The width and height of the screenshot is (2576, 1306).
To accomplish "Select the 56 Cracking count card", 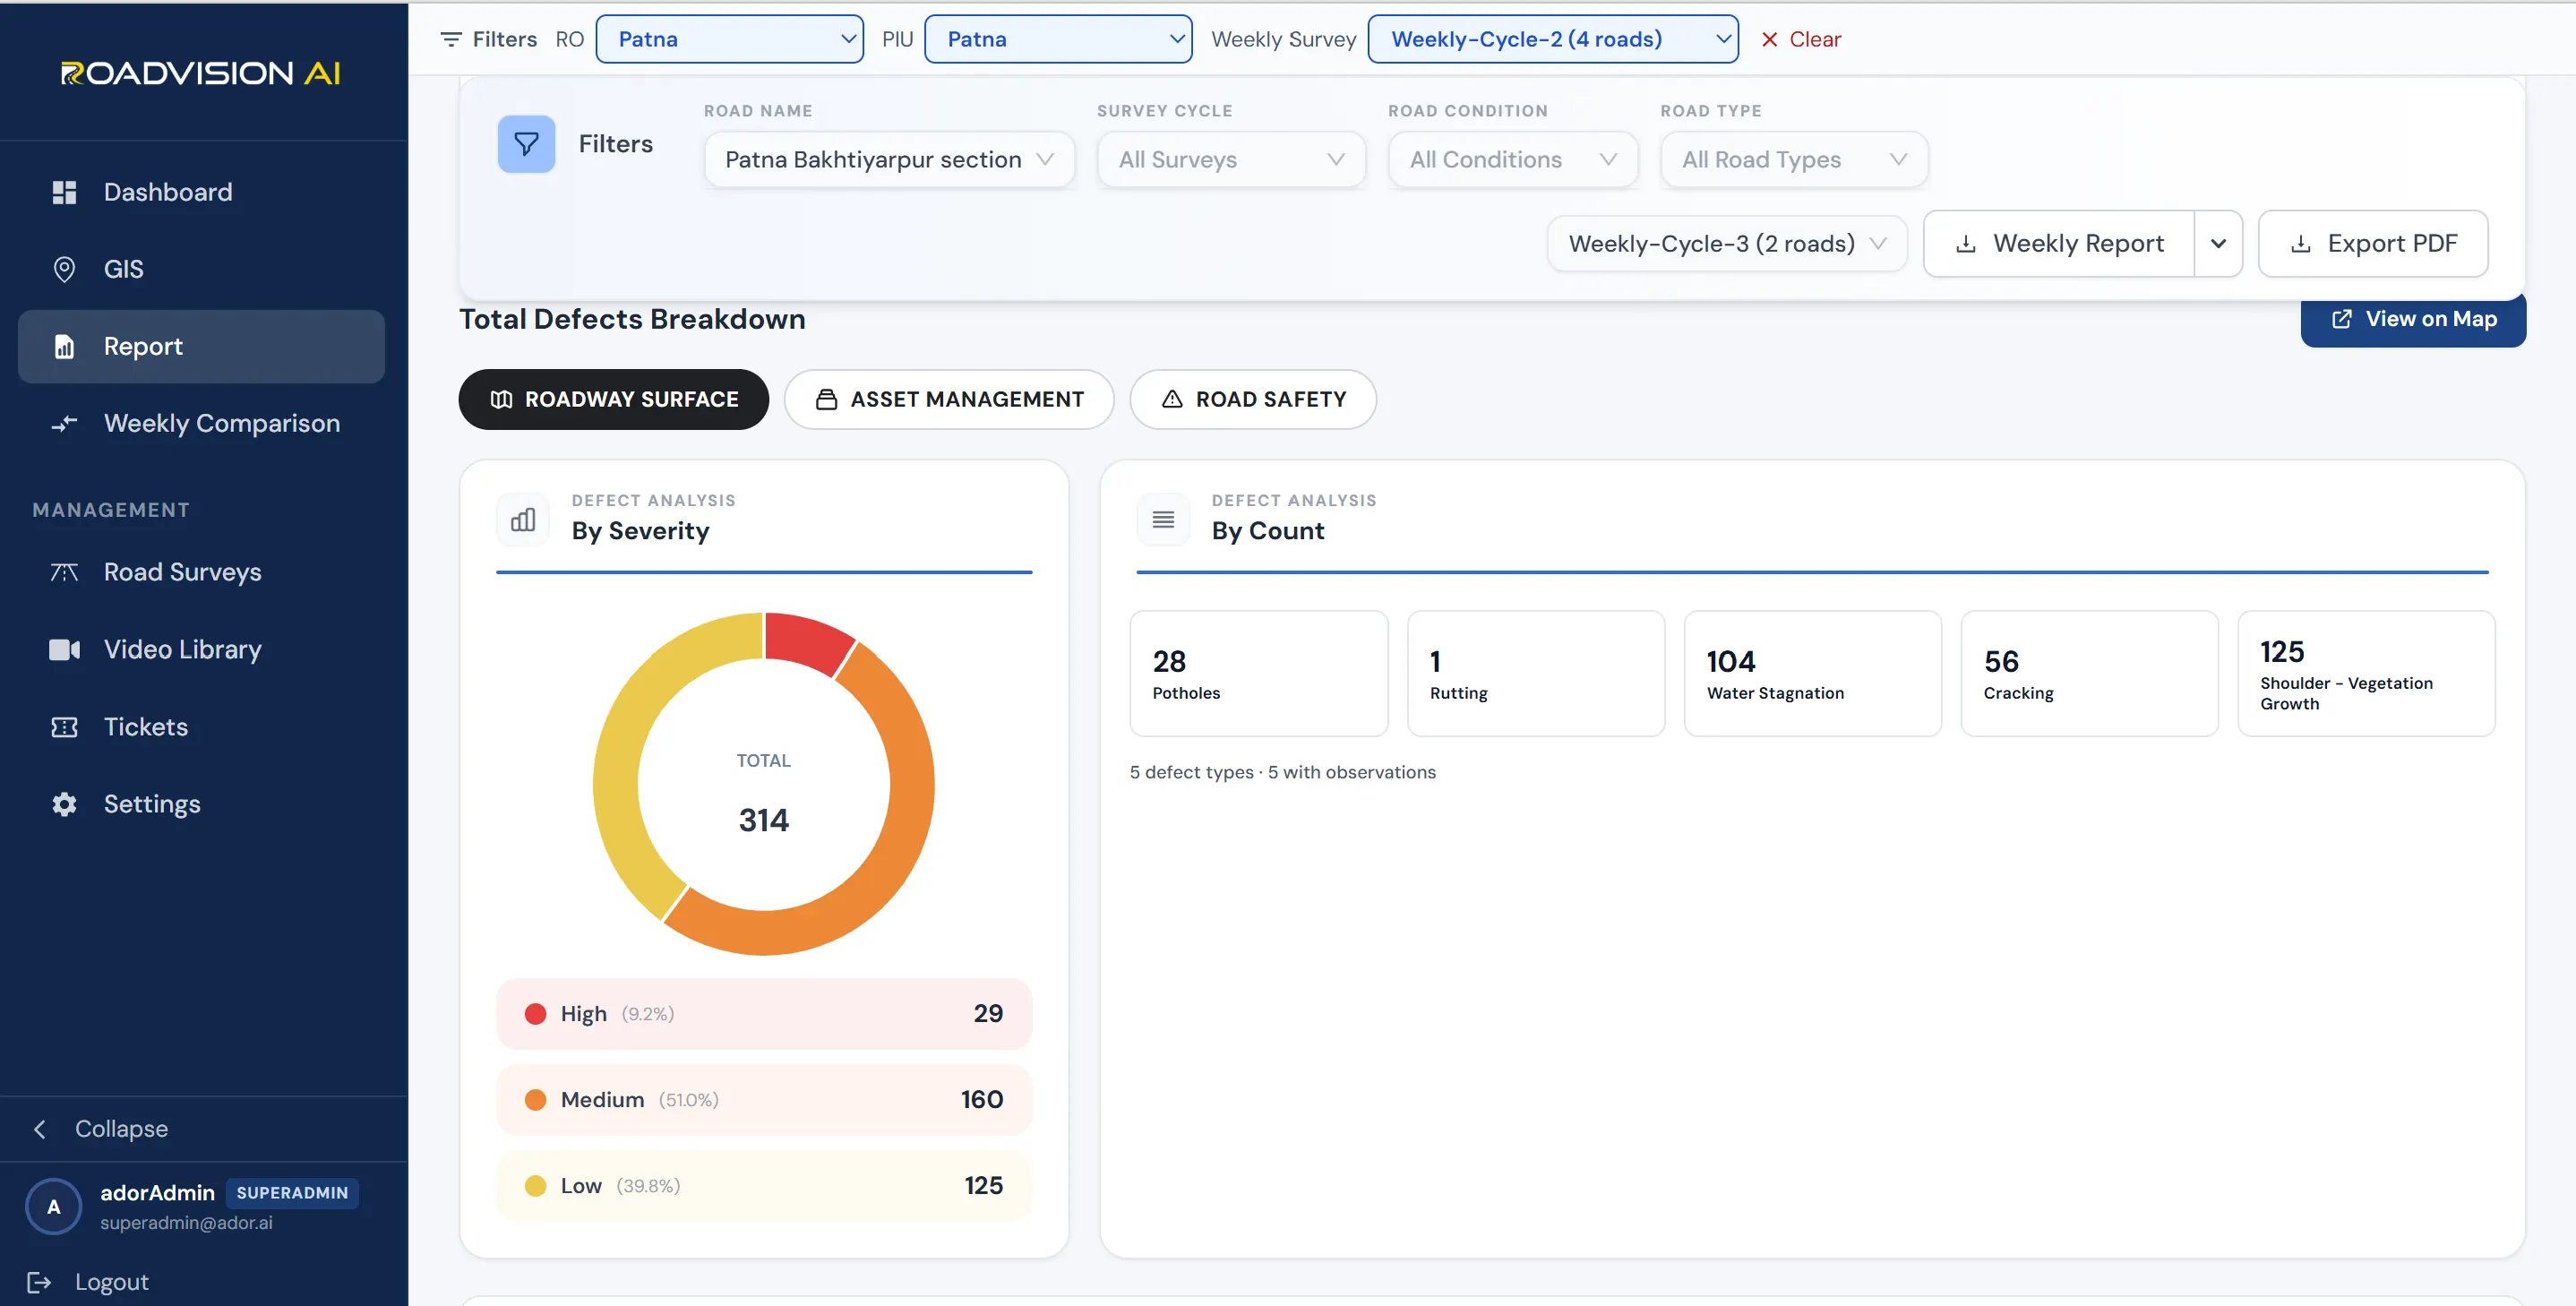I will (x=2089, y=674).
